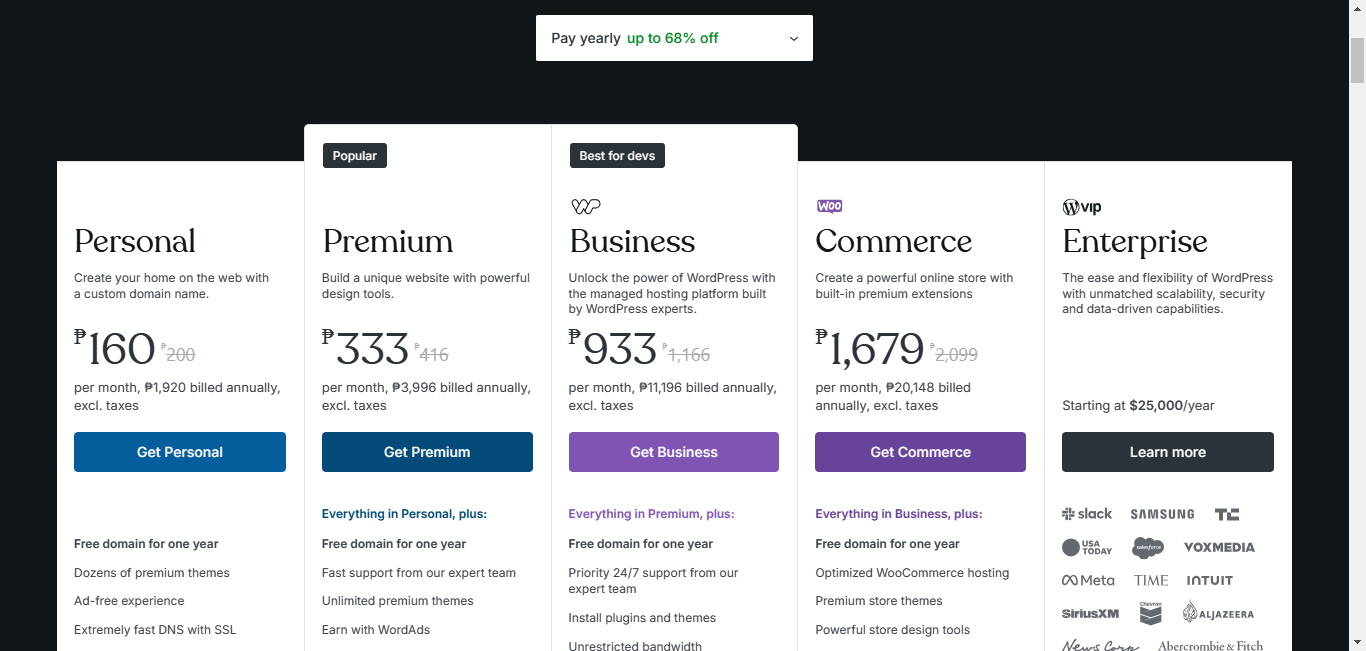
Task: Click the Salesforce cloud logo
Action: pos(1148,547)
